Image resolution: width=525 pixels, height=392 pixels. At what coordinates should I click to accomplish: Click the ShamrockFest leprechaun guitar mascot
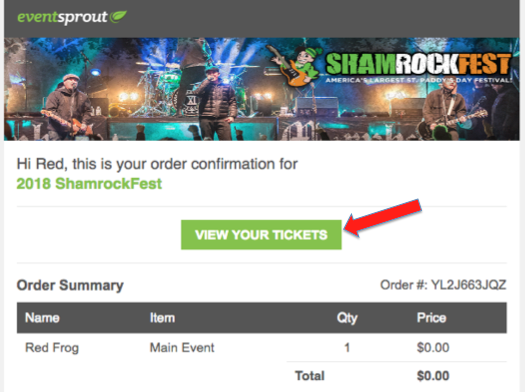[x=295, y=65]
